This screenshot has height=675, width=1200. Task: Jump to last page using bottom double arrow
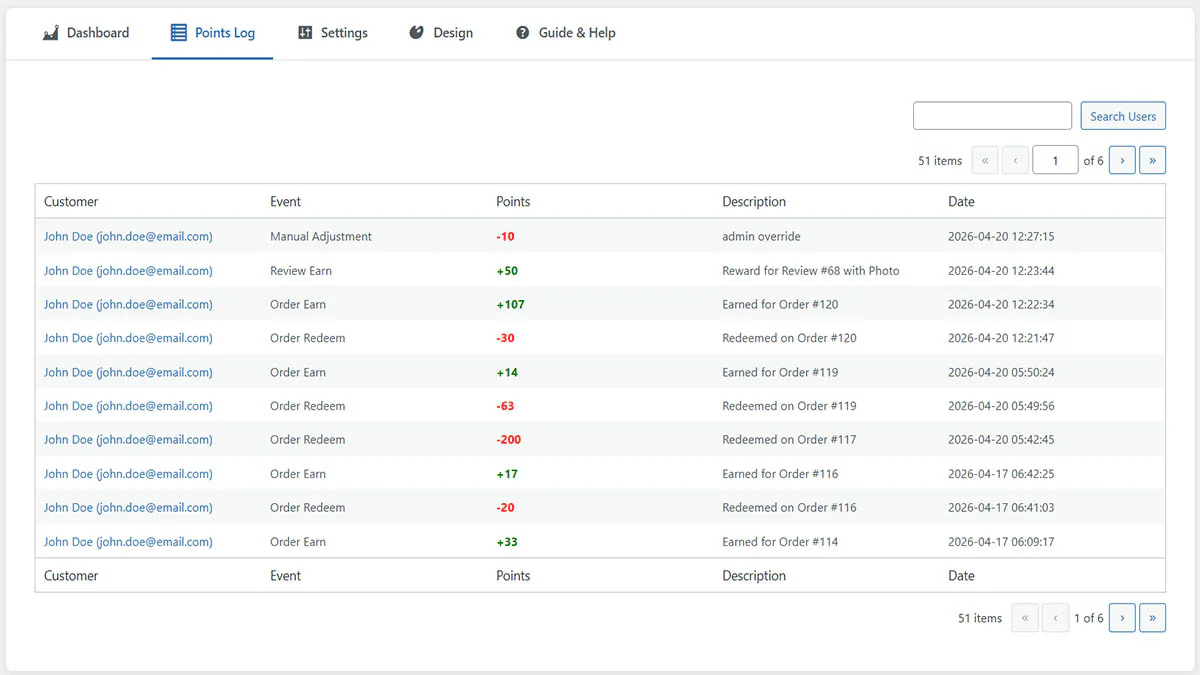1152,618
